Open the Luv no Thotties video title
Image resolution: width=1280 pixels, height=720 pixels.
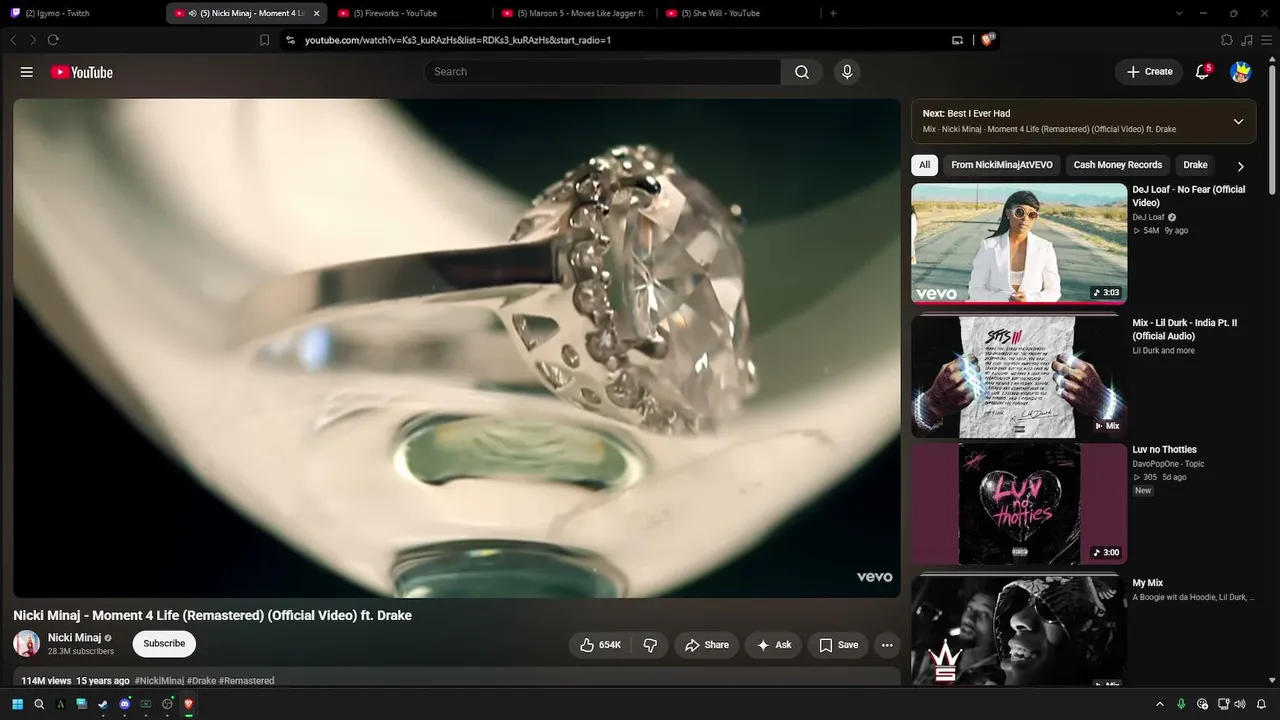point(1165,450)
